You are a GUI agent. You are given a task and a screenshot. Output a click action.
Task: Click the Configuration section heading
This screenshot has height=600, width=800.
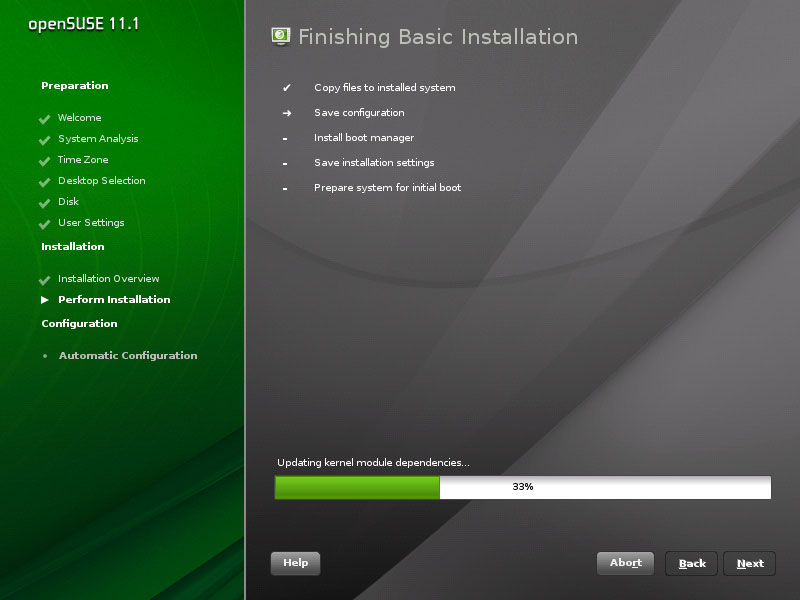tap(79, 323)
